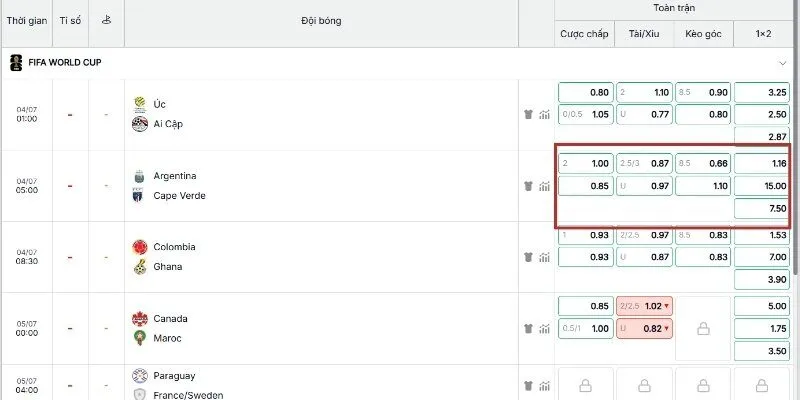Open the jersey lineup icon for Úc vs Ai Cập
The image size is (800, 400).
tap(528, 115)
